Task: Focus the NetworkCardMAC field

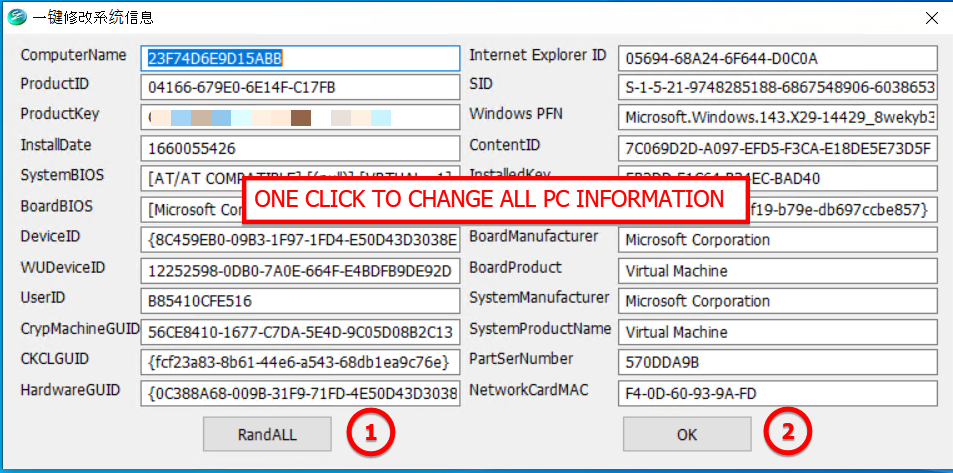Action: click(777, 392)
